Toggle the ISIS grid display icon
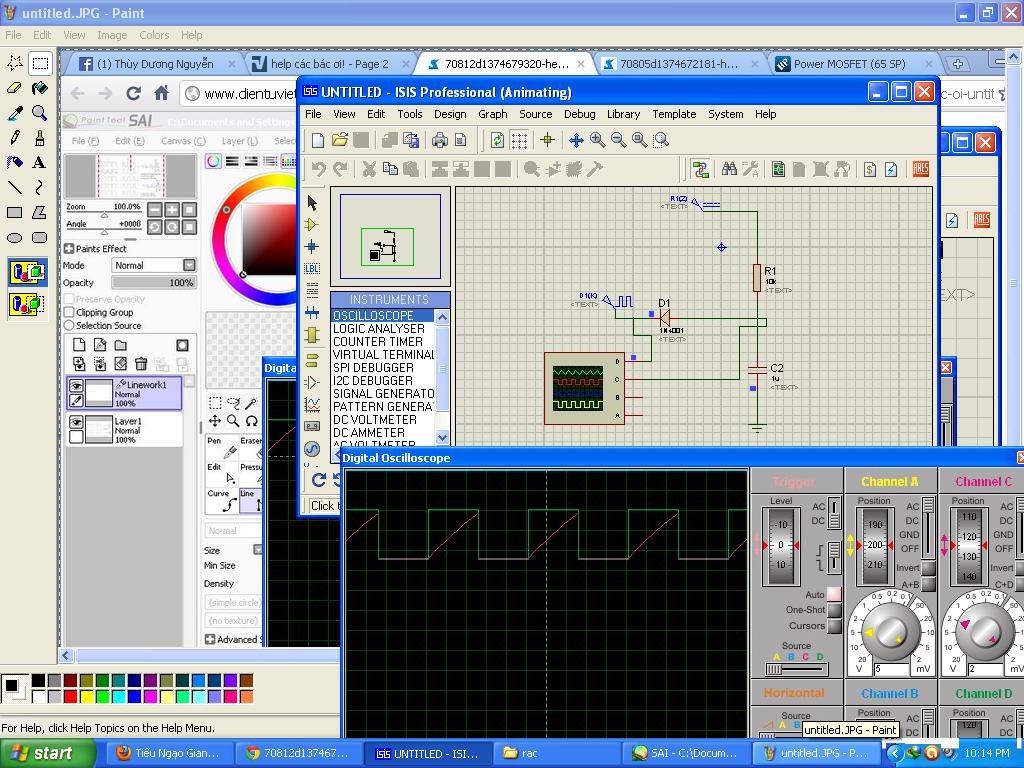The width and height of the screenshot is (1024, 768). tap(519, 140)
